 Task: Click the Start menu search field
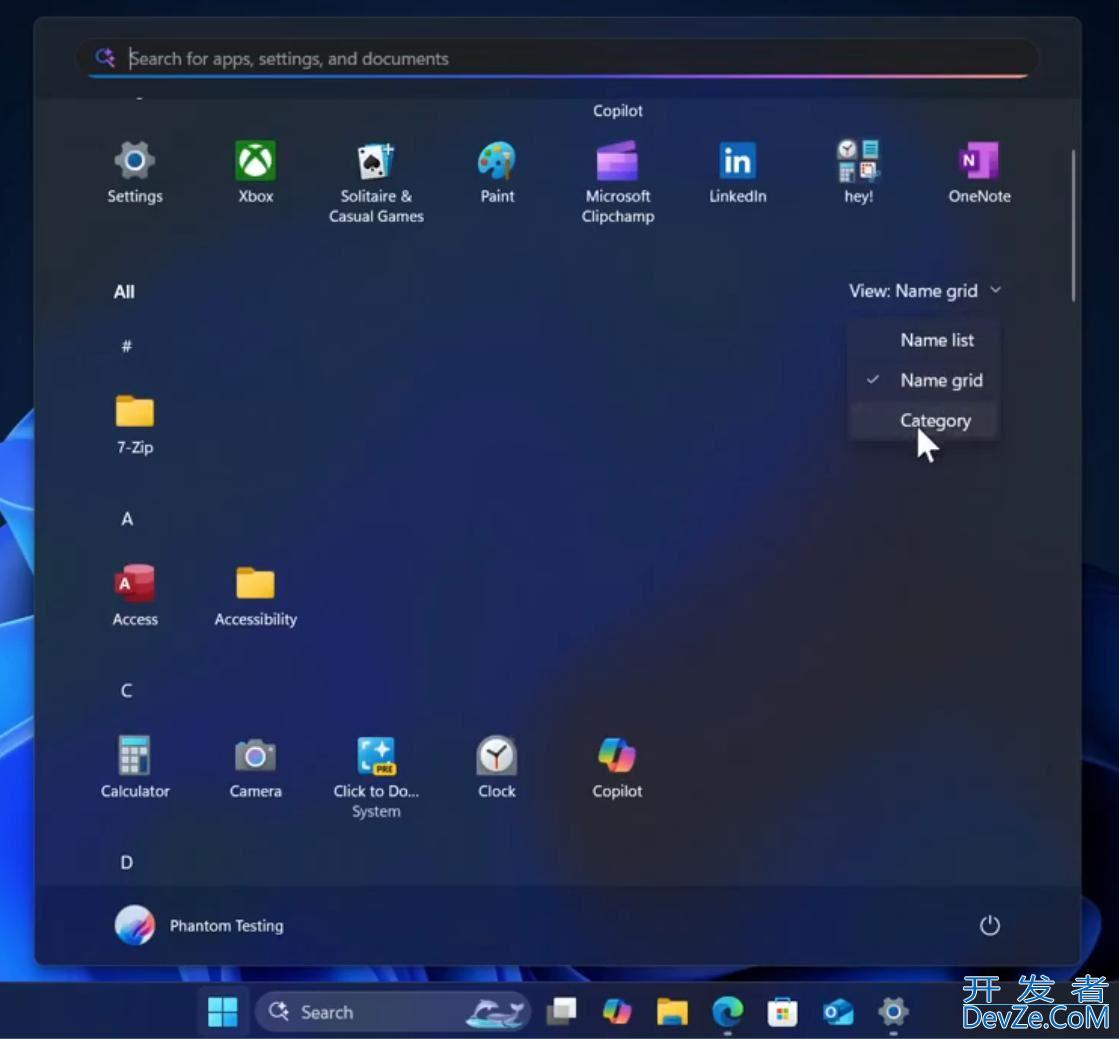click(557, 59)
